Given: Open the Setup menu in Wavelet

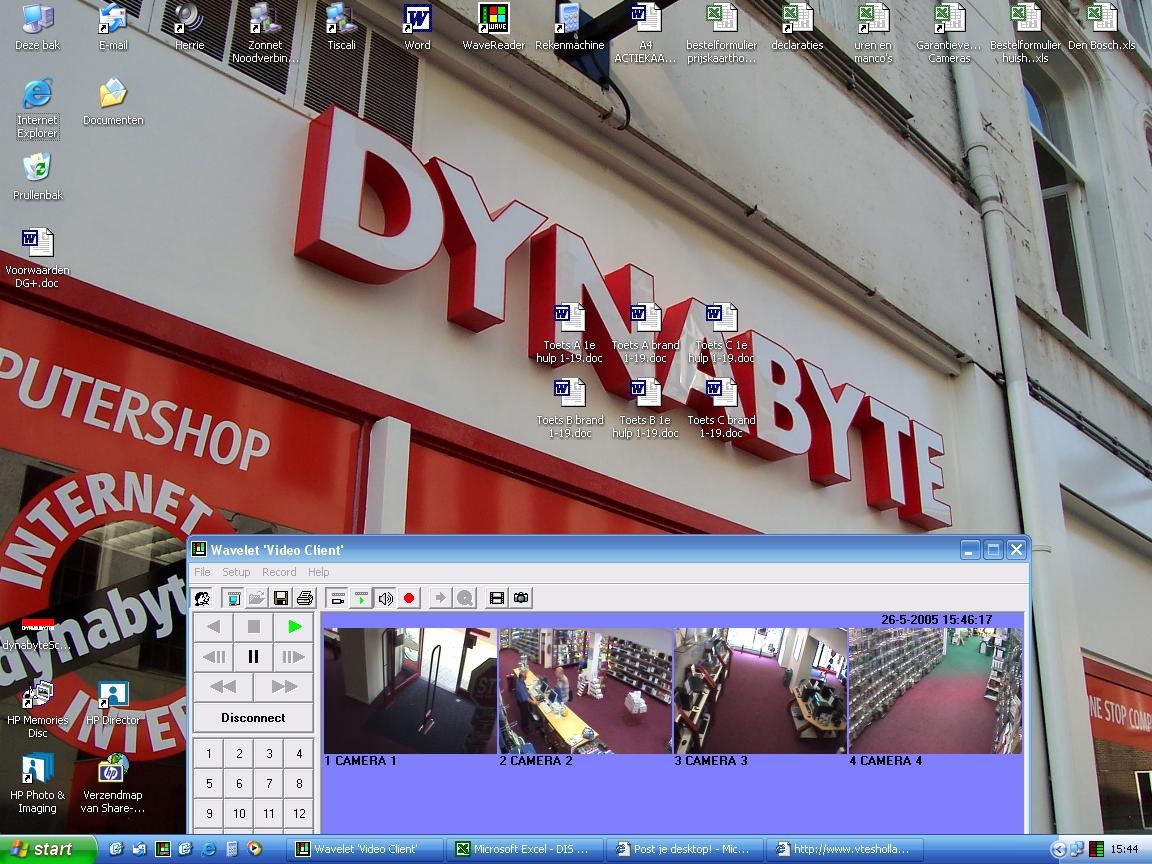Looking at the screenshot, I should click(x=236, y=572).
